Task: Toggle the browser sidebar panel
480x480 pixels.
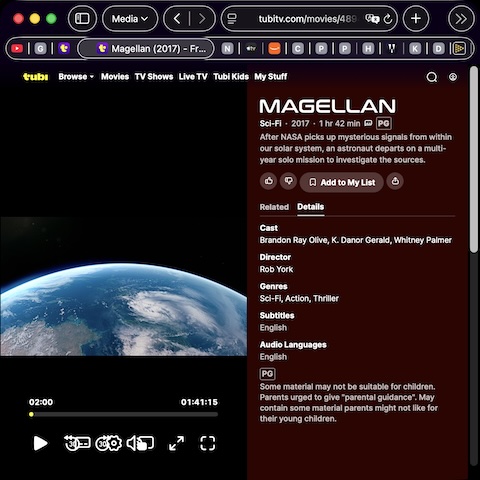Action: pyautogui.click(x=82, y=19)
